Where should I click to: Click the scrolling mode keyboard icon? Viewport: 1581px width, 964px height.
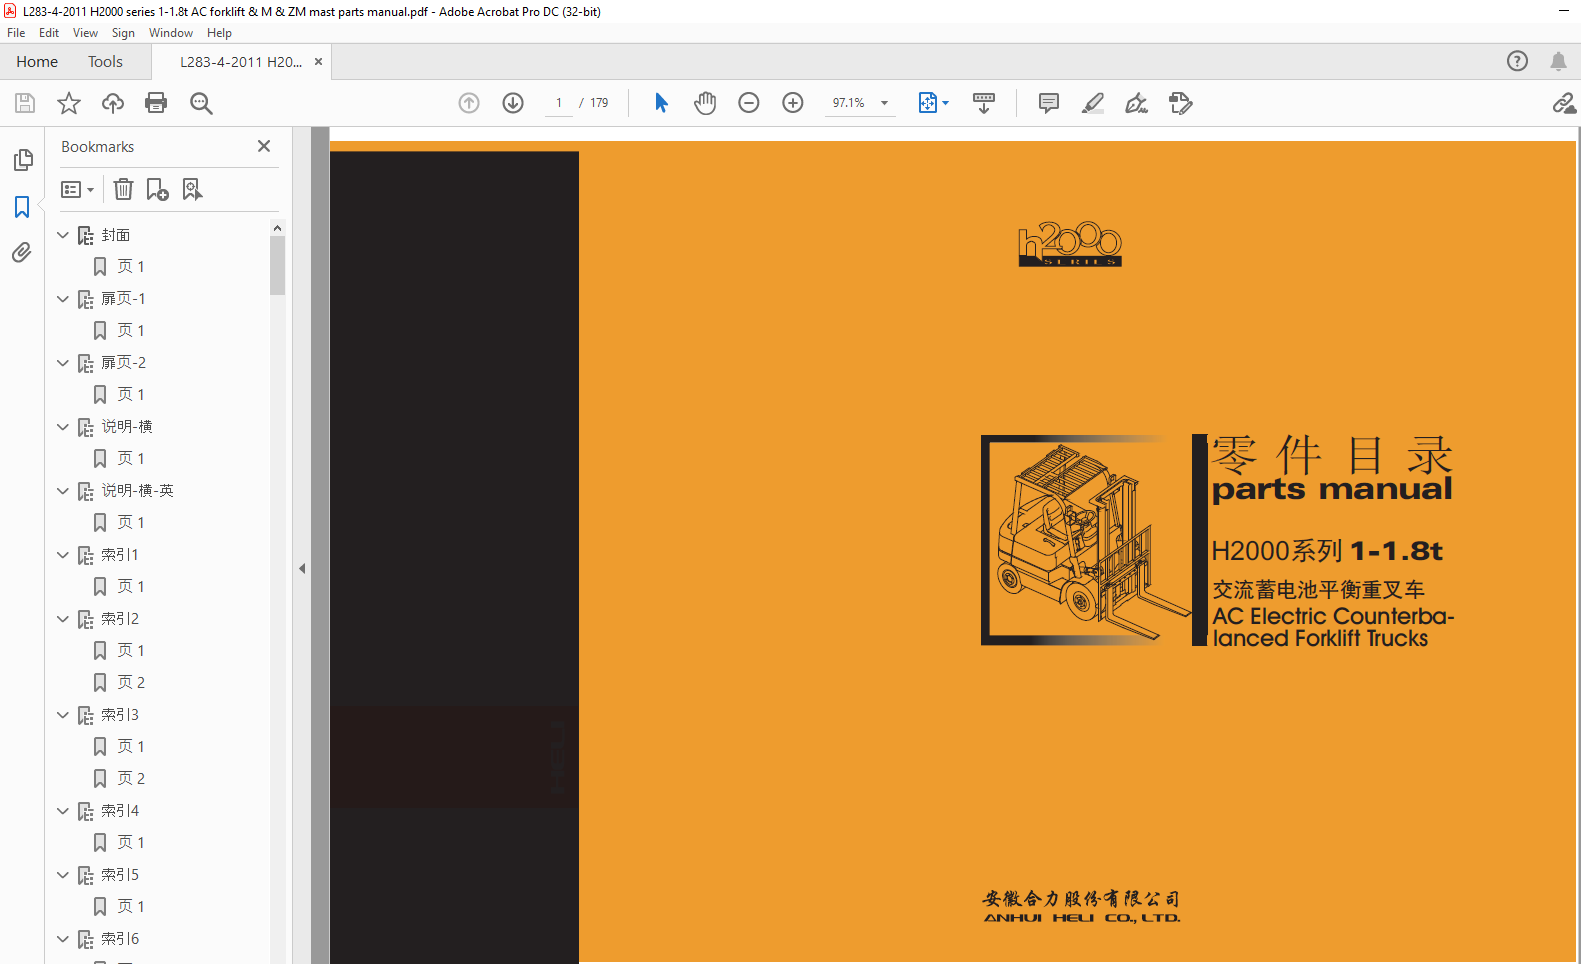[984, 103]
